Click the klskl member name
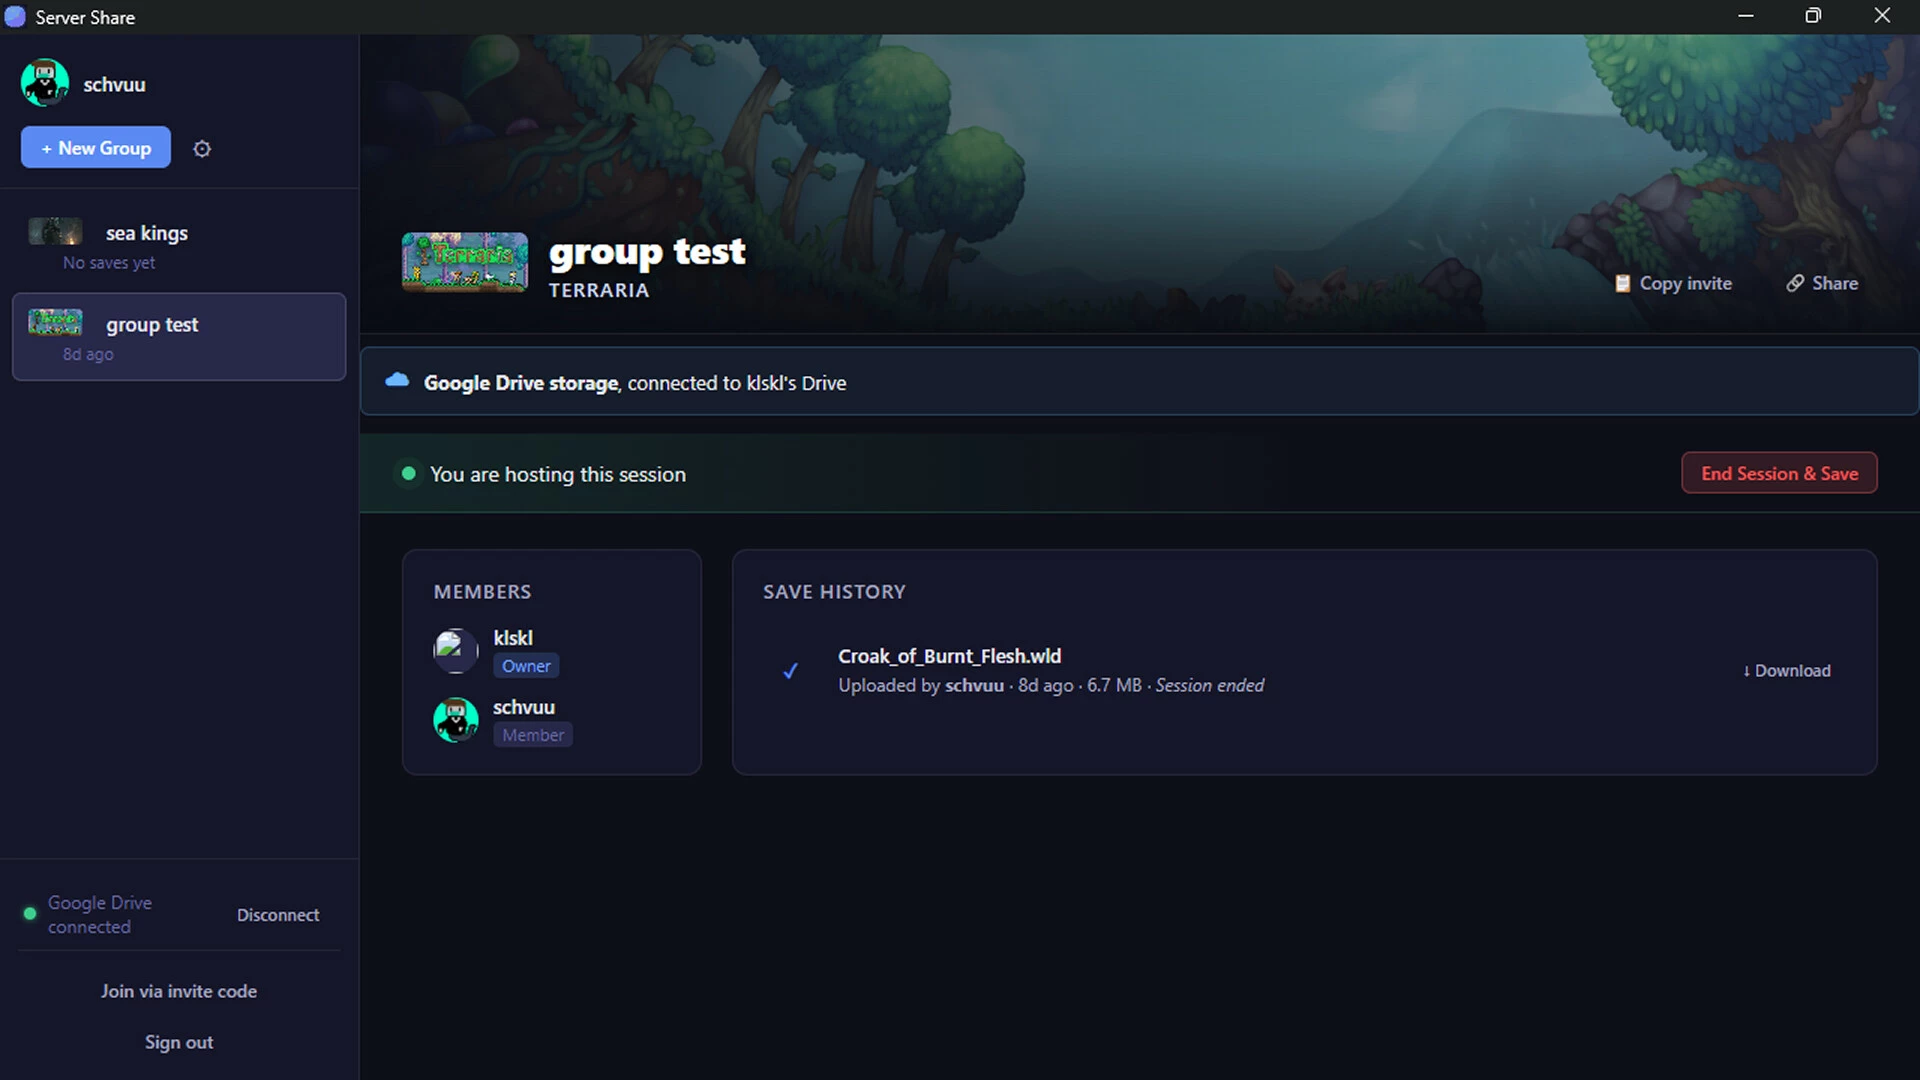The image size is (1920, 1080). [513, 638]
